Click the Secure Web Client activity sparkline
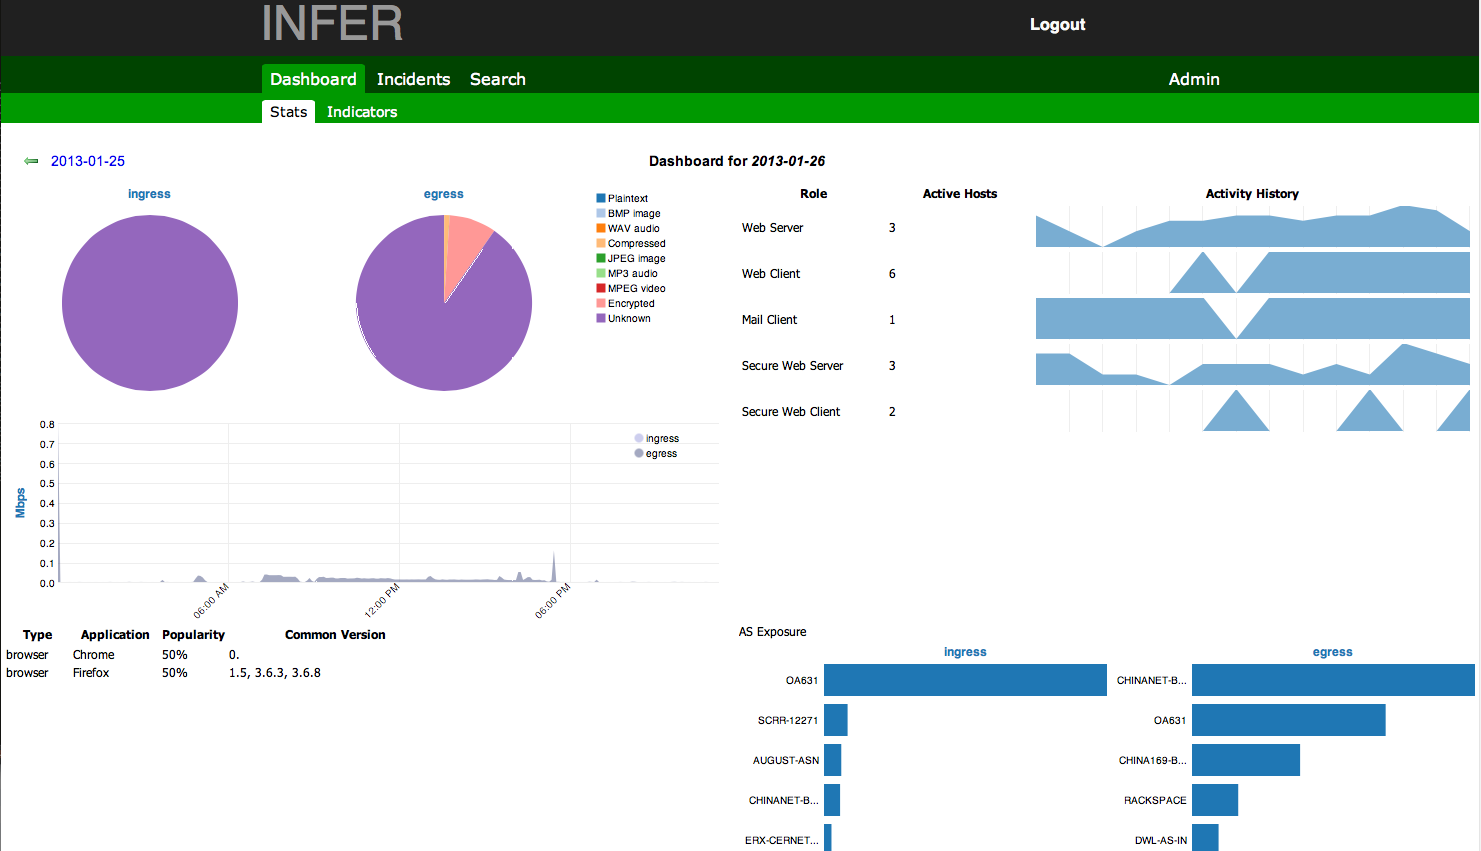The height and width of the screenshot is (851, 1481). [x=1253, y=411]
